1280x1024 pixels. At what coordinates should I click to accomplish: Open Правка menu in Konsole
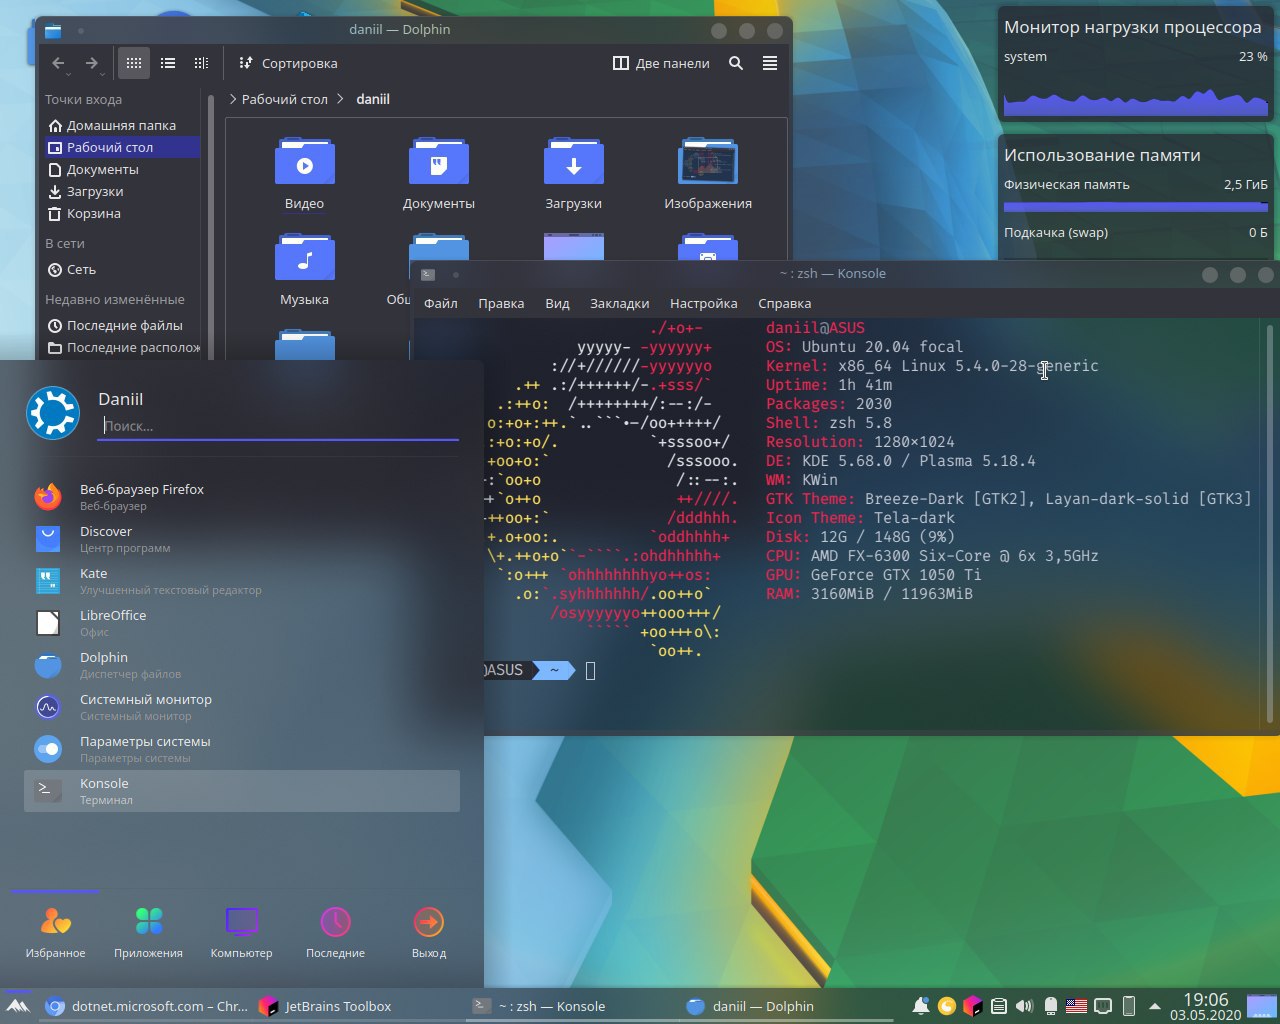(501, 303)
